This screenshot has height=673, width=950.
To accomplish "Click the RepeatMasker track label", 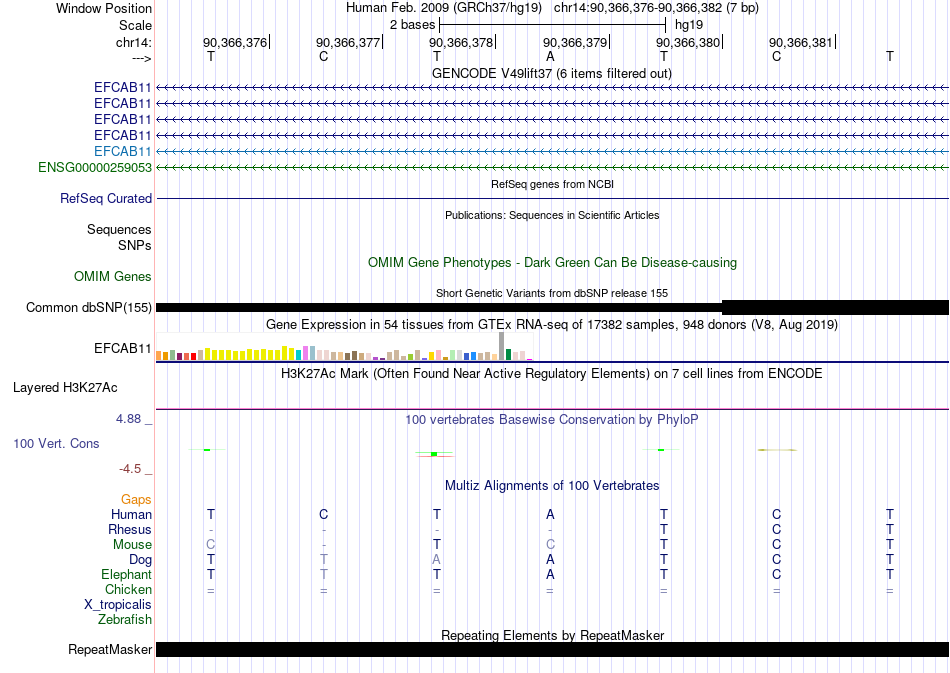I will 110,649.
